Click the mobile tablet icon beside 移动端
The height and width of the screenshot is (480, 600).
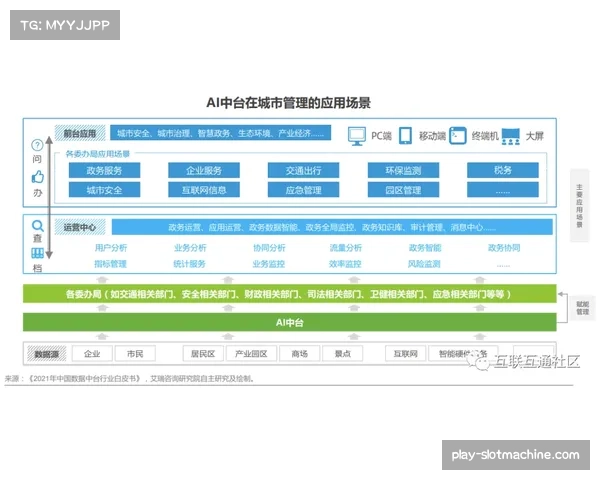[x=406, y=136]
